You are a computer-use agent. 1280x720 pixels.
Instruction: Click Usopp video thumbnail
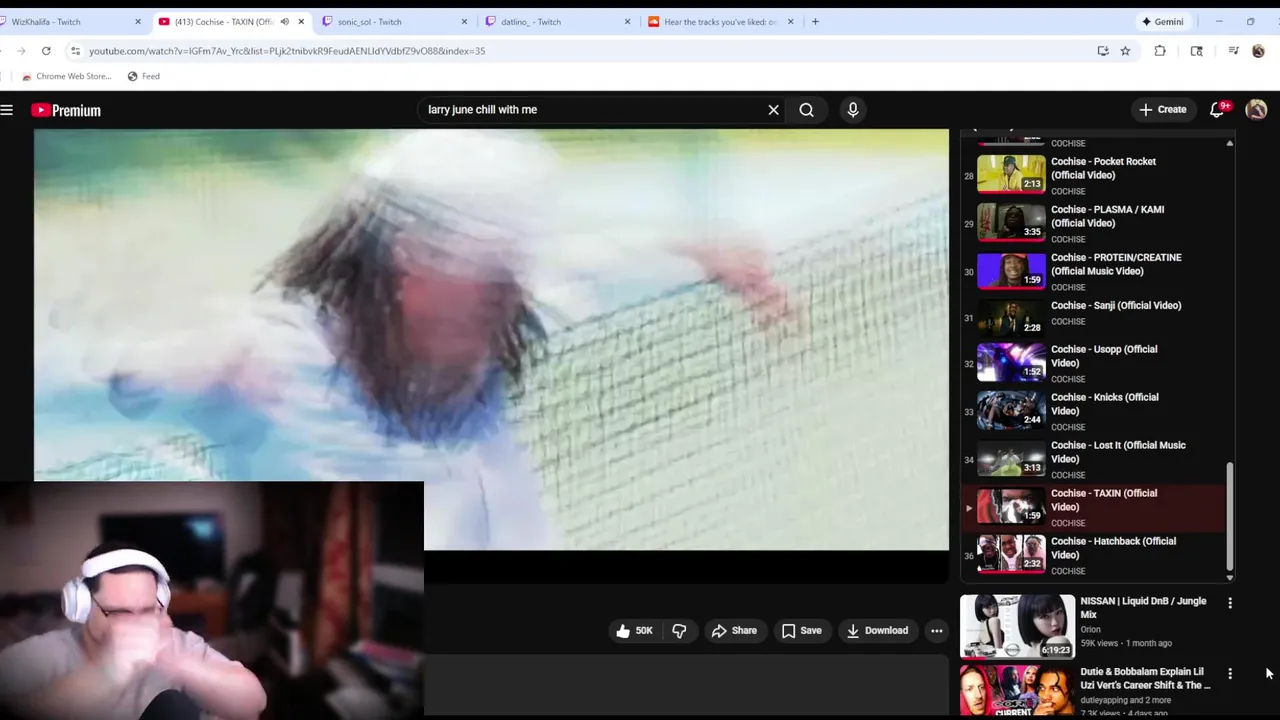point(1011,362)
